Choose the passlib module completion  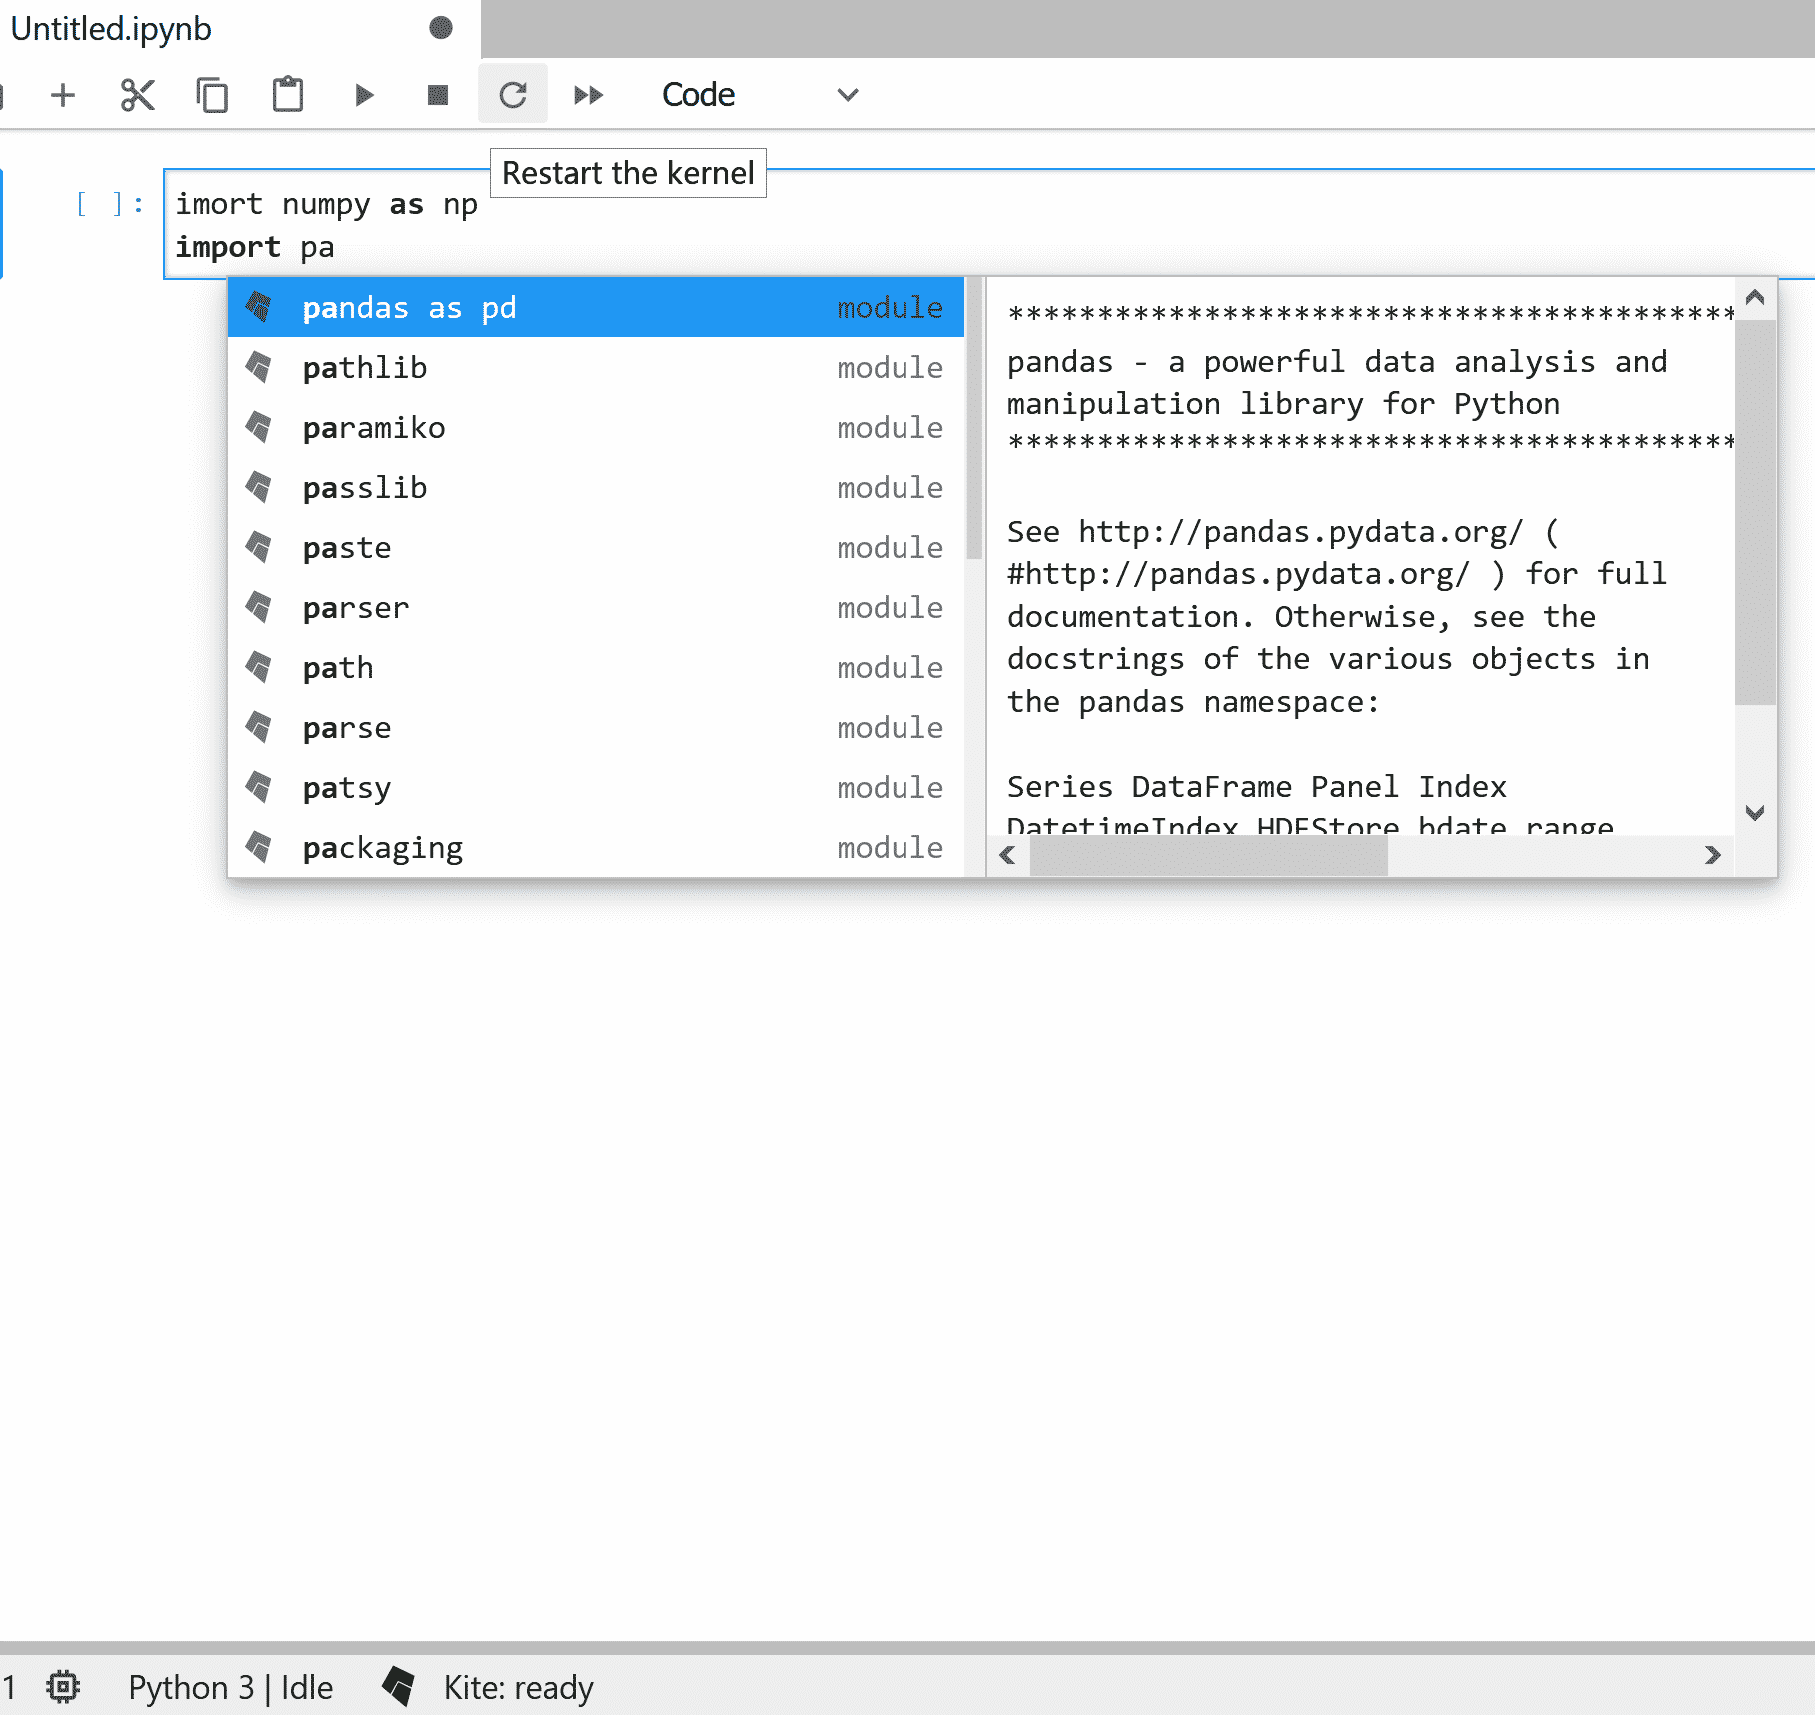tap(596, 487)
